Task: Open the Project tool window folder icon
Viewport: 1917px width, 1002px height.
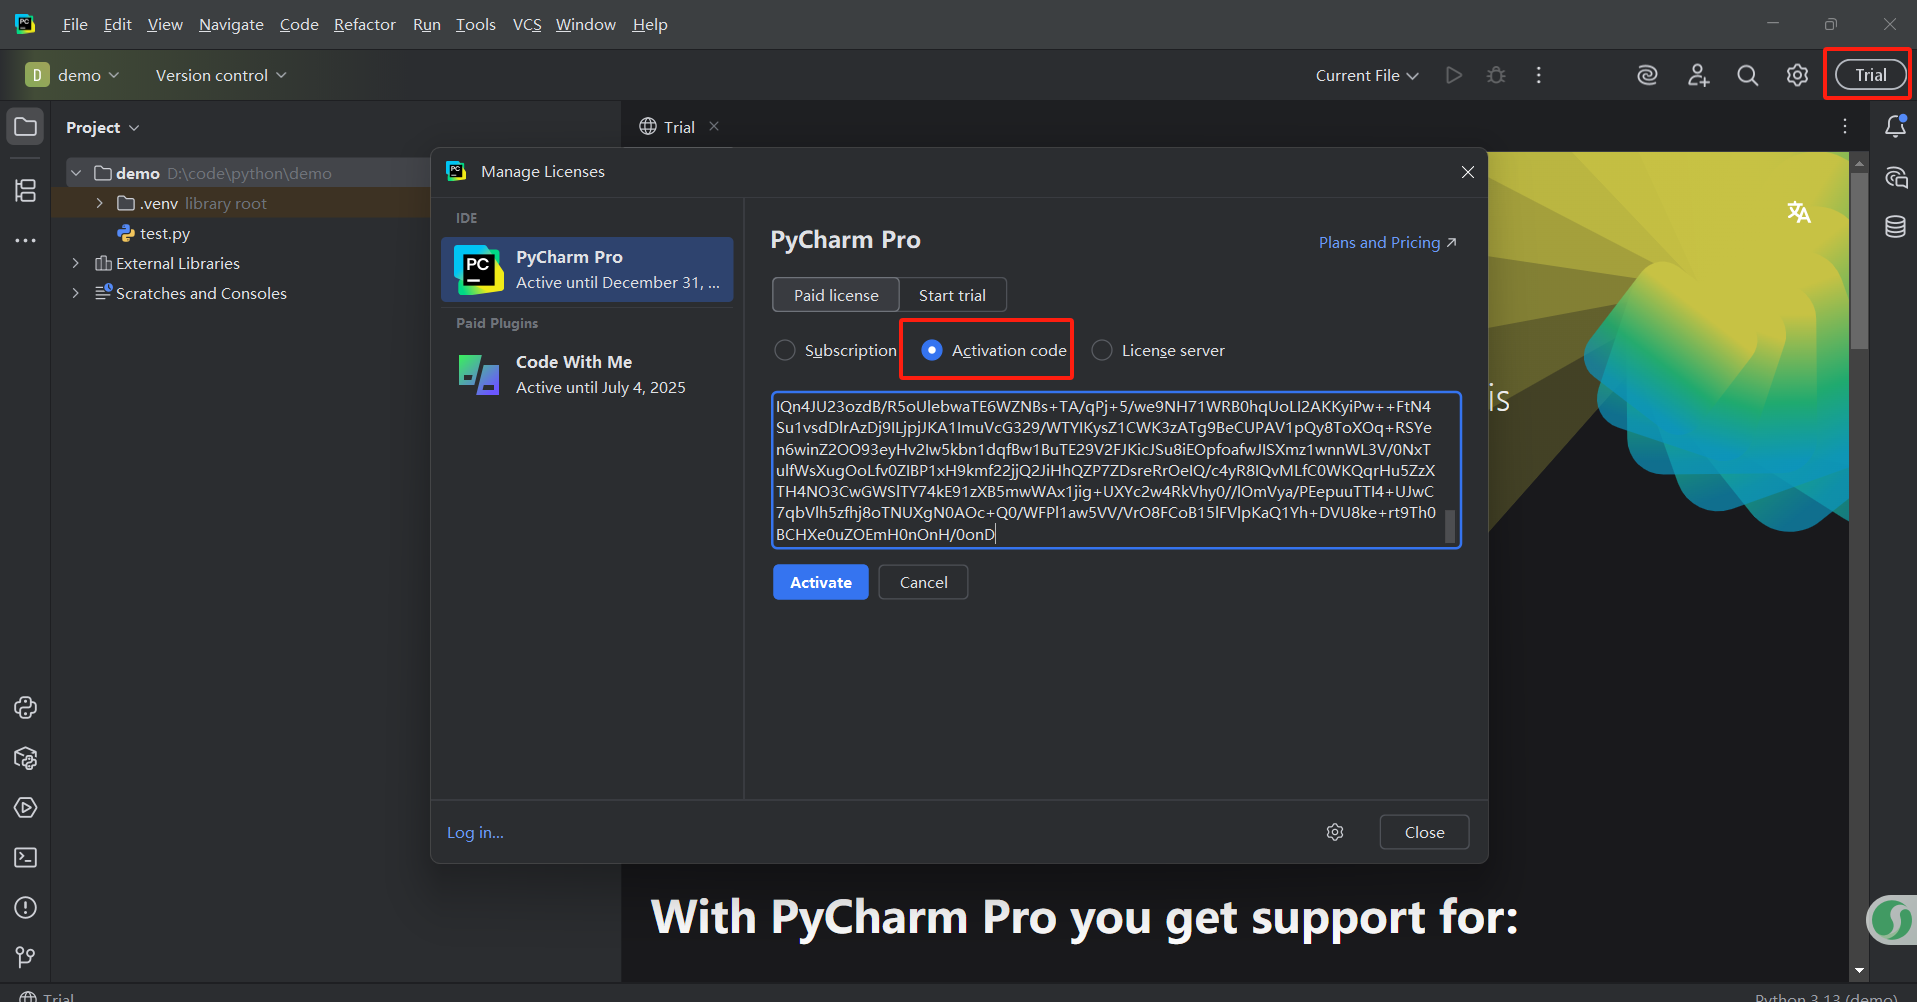Action: [26, 127]
